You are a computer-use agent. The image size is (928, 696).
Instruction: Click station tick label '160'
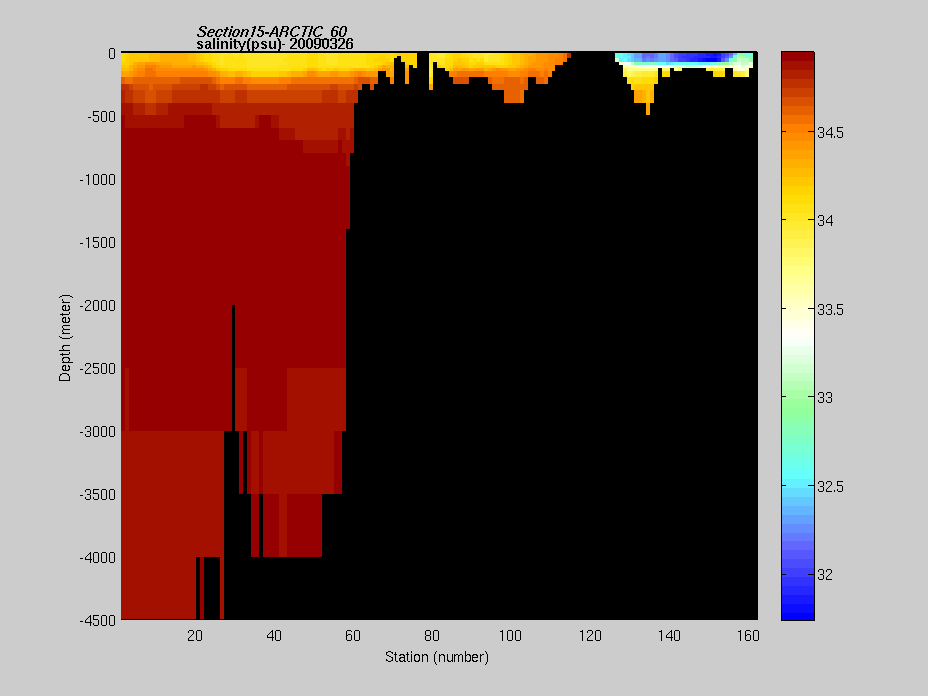748,636
